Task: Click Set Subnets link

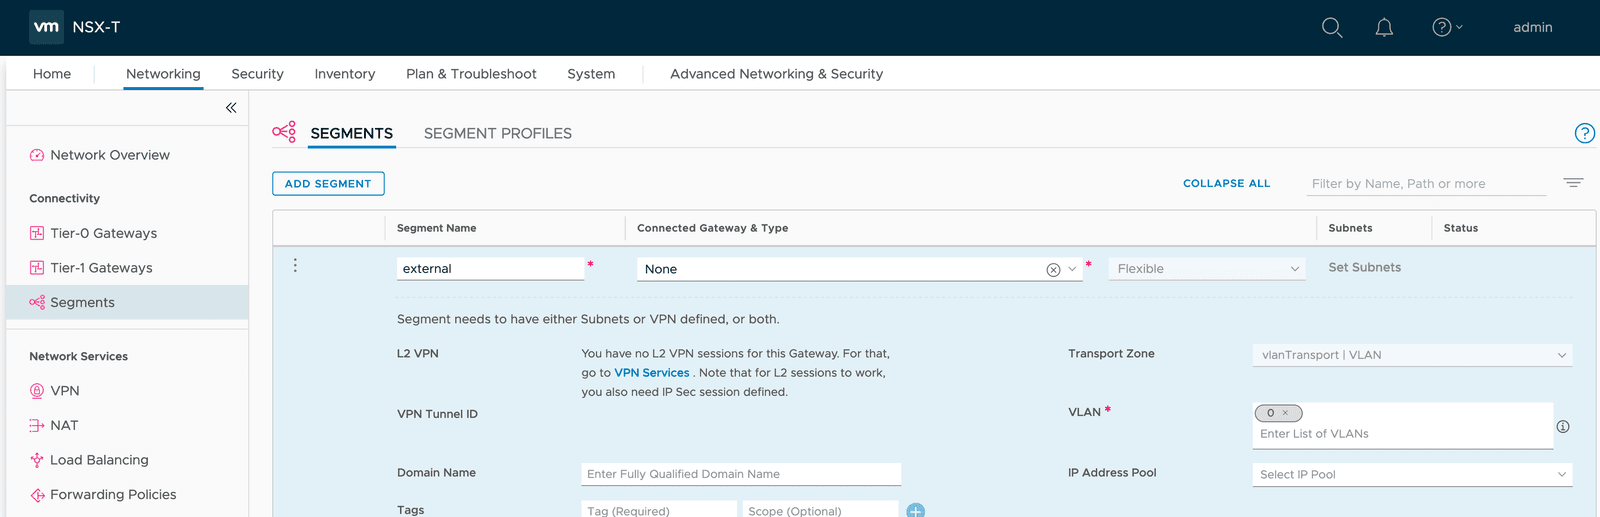Action: [x=1364, y=267]
